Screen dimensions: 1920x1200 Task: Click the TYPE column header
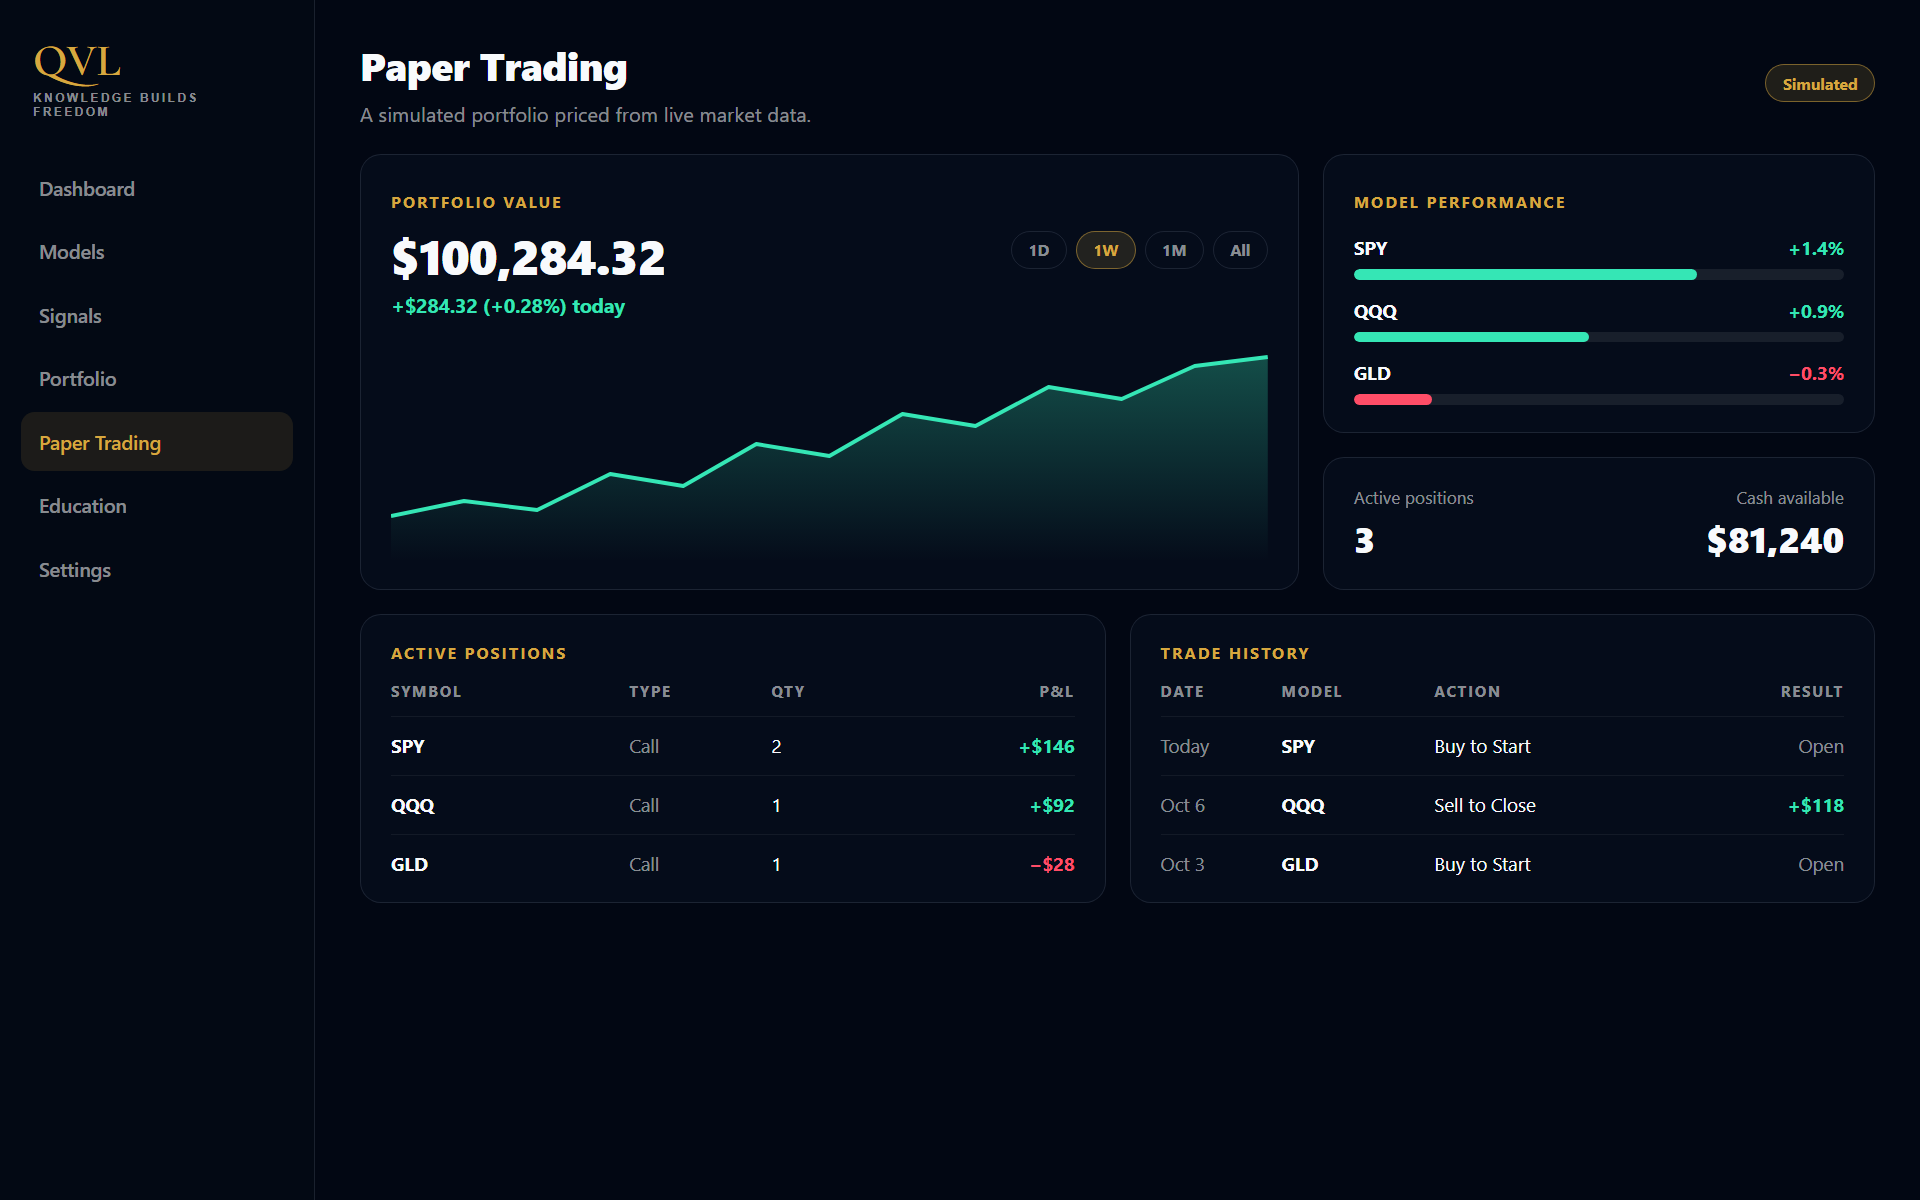pyautogui.click(x=650, y=691)
